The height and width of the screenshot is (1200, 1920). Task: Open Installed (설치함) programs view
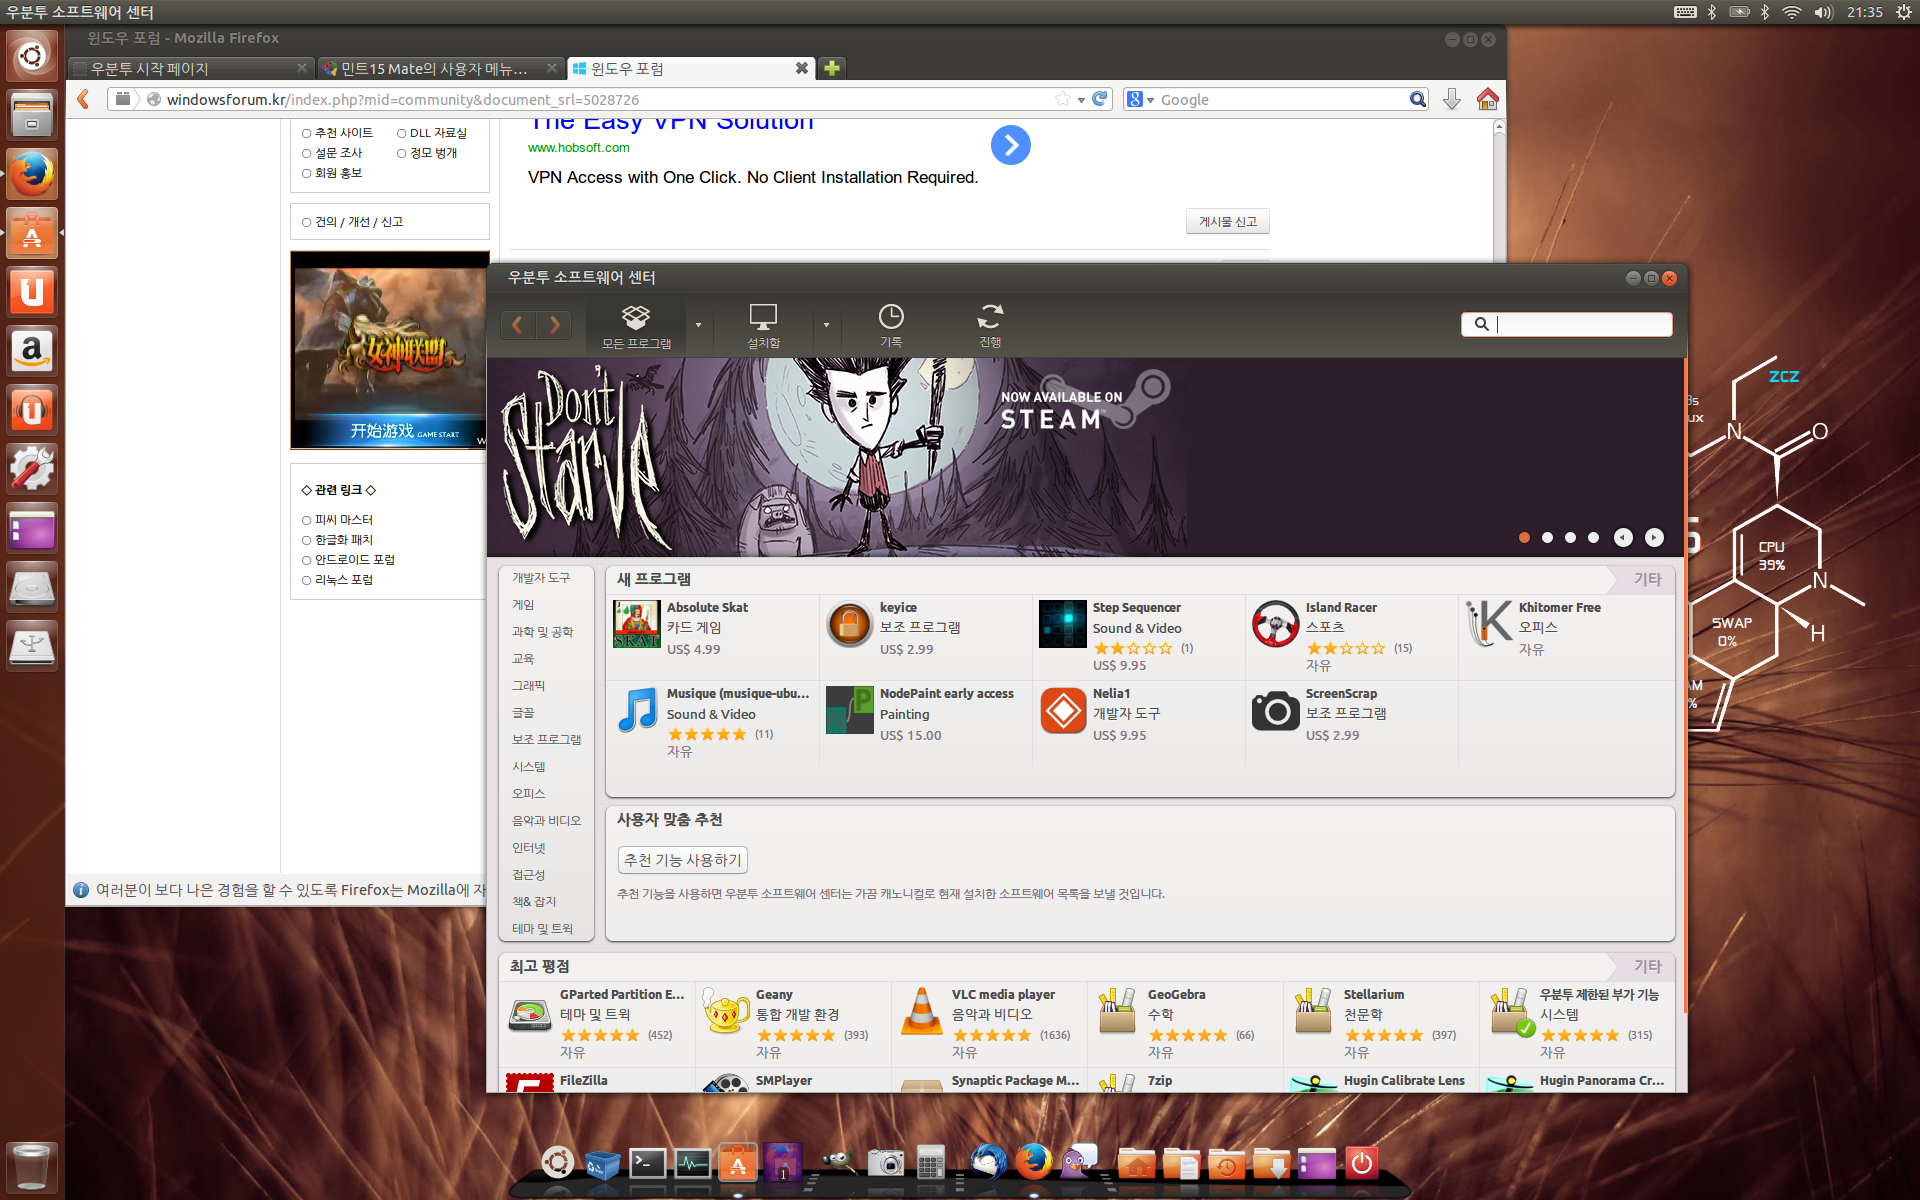[763, 327]
